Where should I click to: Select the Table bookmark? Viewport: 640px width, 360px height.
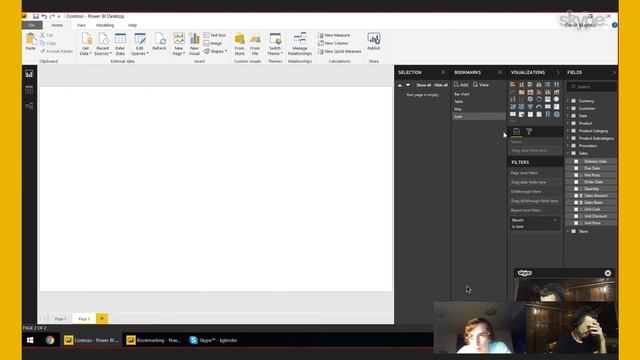point(479,102)
